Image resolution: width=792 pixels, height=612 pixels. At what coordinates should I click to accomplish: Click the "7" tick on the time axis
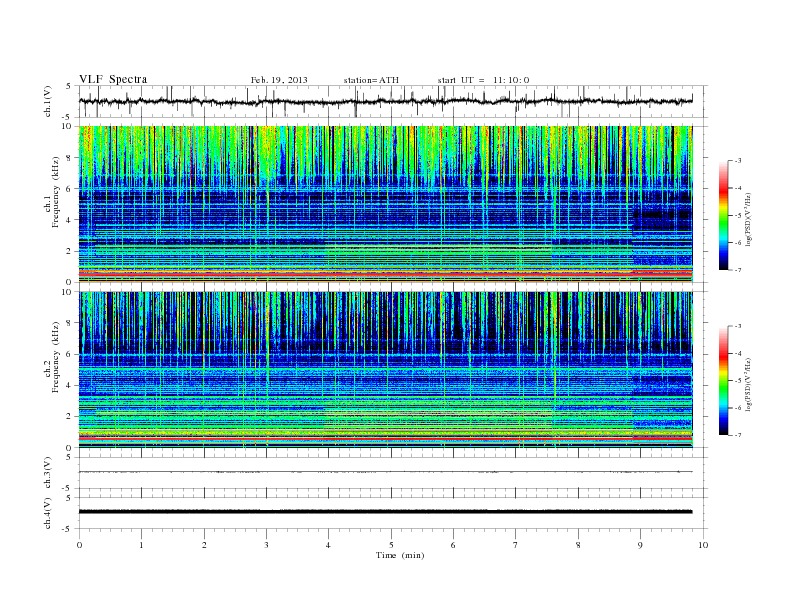click(516, 545)
